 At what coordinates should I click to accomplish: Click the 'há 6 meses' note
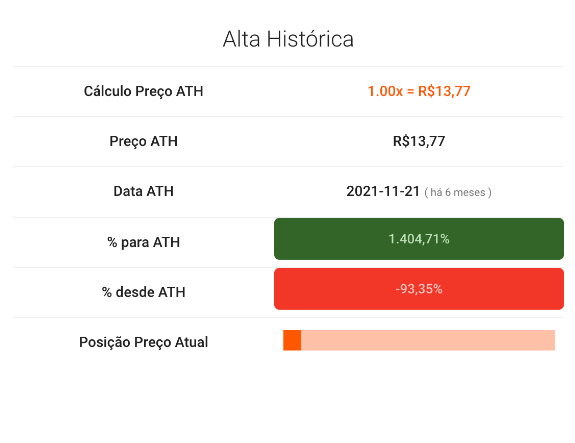458,193
